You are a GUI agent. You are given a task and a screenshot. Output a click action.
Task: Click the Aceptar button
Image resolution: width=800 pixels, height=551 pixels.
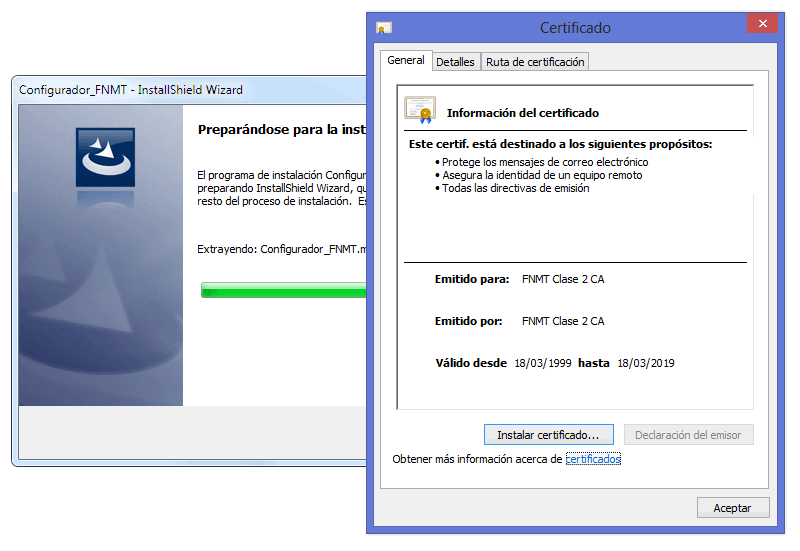pos(733,508)
